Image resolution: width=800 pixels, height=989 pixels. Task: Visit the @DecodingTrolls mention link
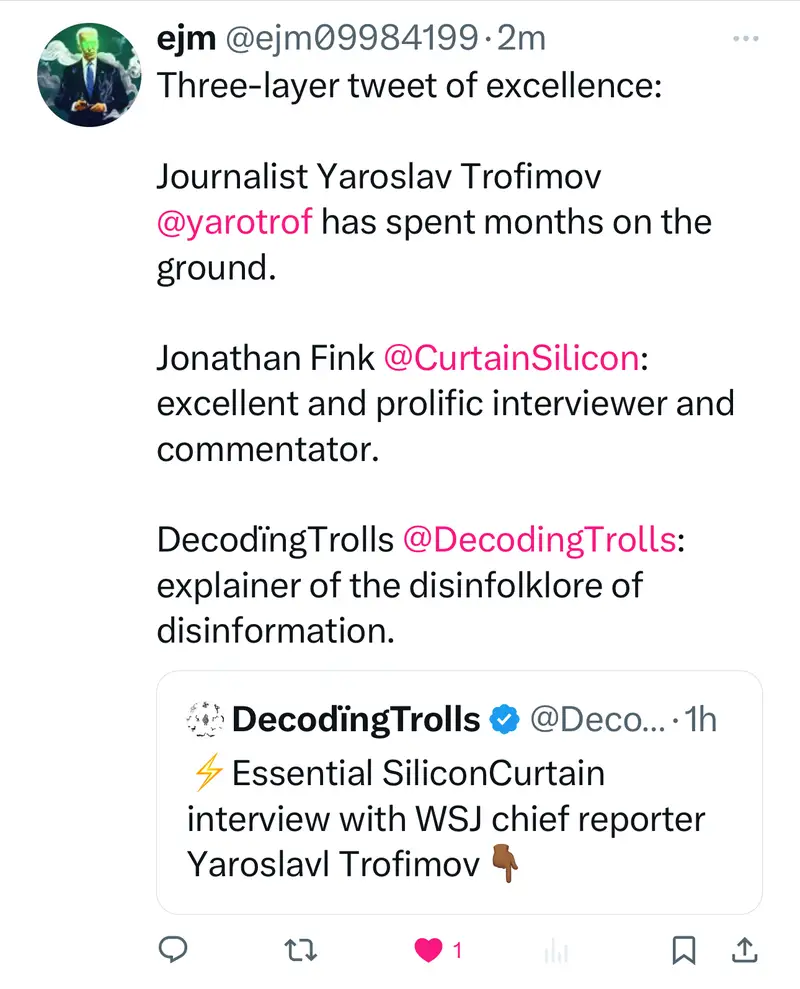tap(539, 540)
